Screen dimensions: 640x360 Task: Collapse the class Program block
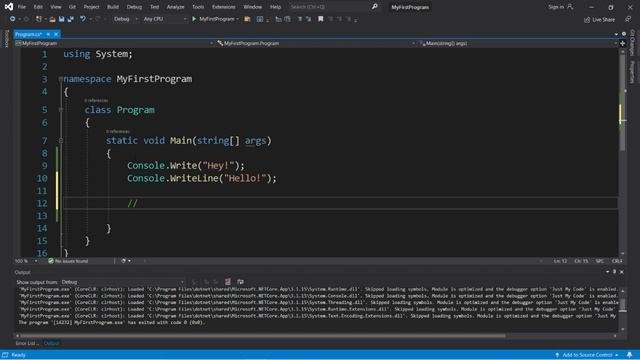60,110
